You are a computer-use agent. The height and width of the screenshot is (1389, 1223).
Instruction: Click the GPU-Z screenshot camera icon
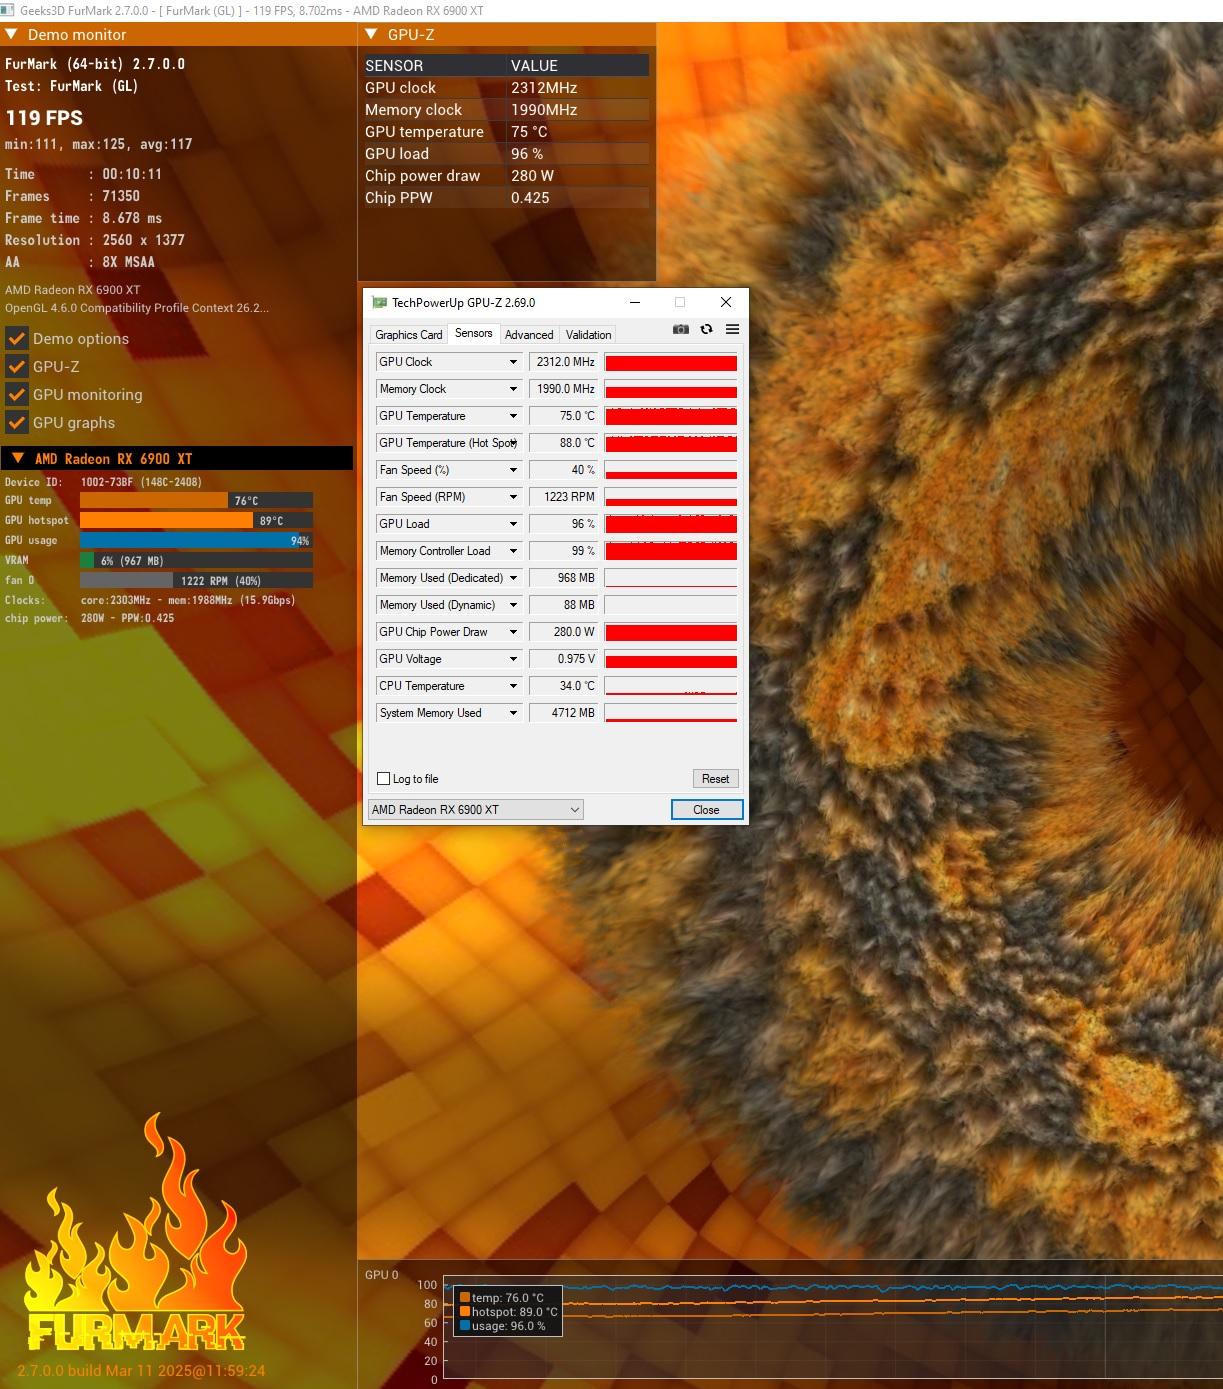click(x=681, y=329)
